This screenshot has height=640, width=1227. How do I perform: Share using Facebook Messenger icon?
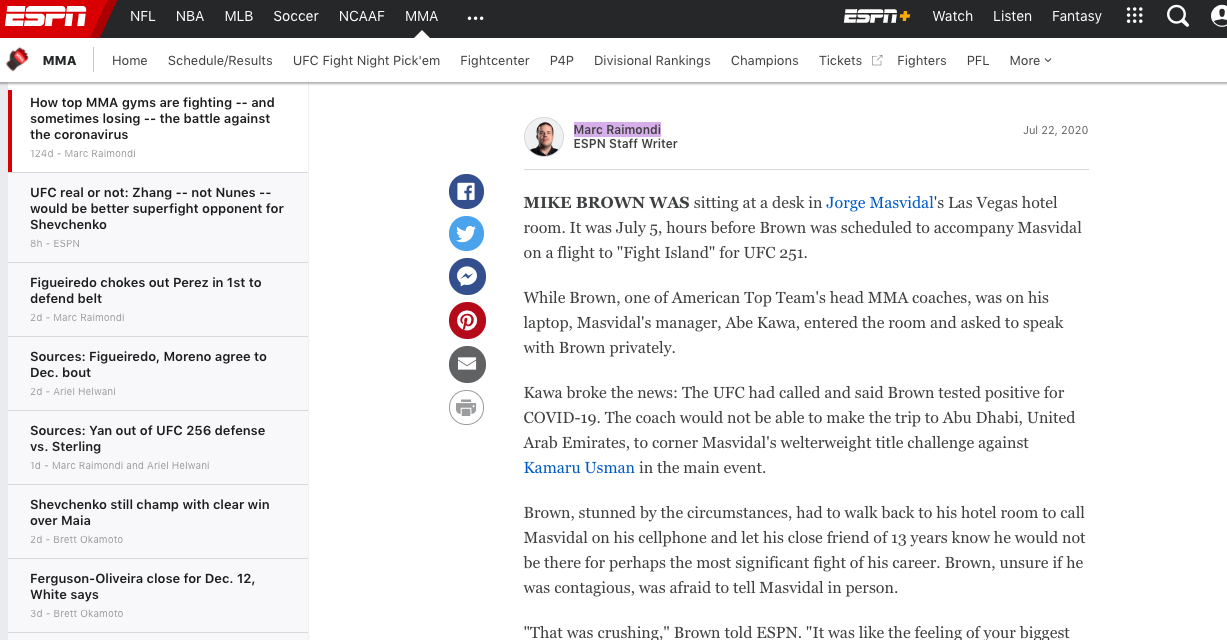(466, 277)
